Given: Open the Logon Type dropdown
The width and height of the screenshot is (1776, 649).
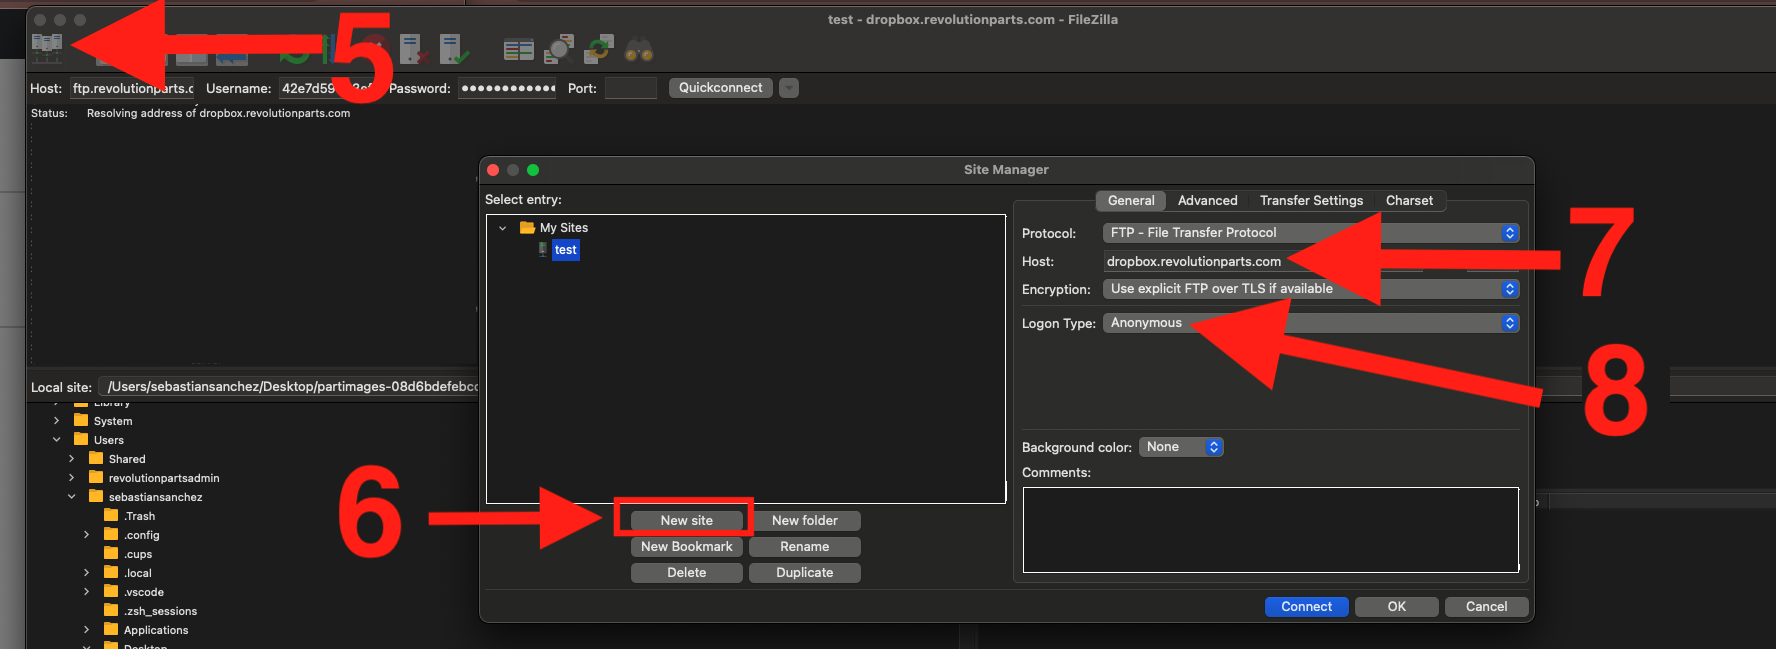Looking at the screenshot, I should click(1311, 323).
